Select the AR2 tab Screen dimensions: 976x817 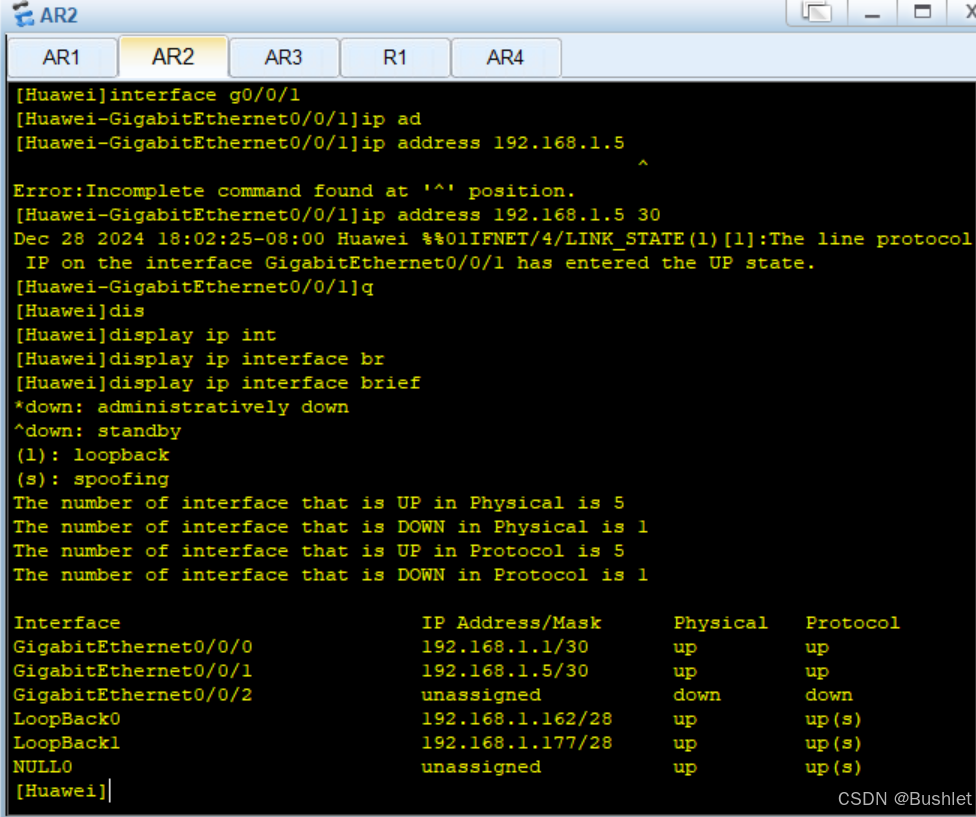173,57
